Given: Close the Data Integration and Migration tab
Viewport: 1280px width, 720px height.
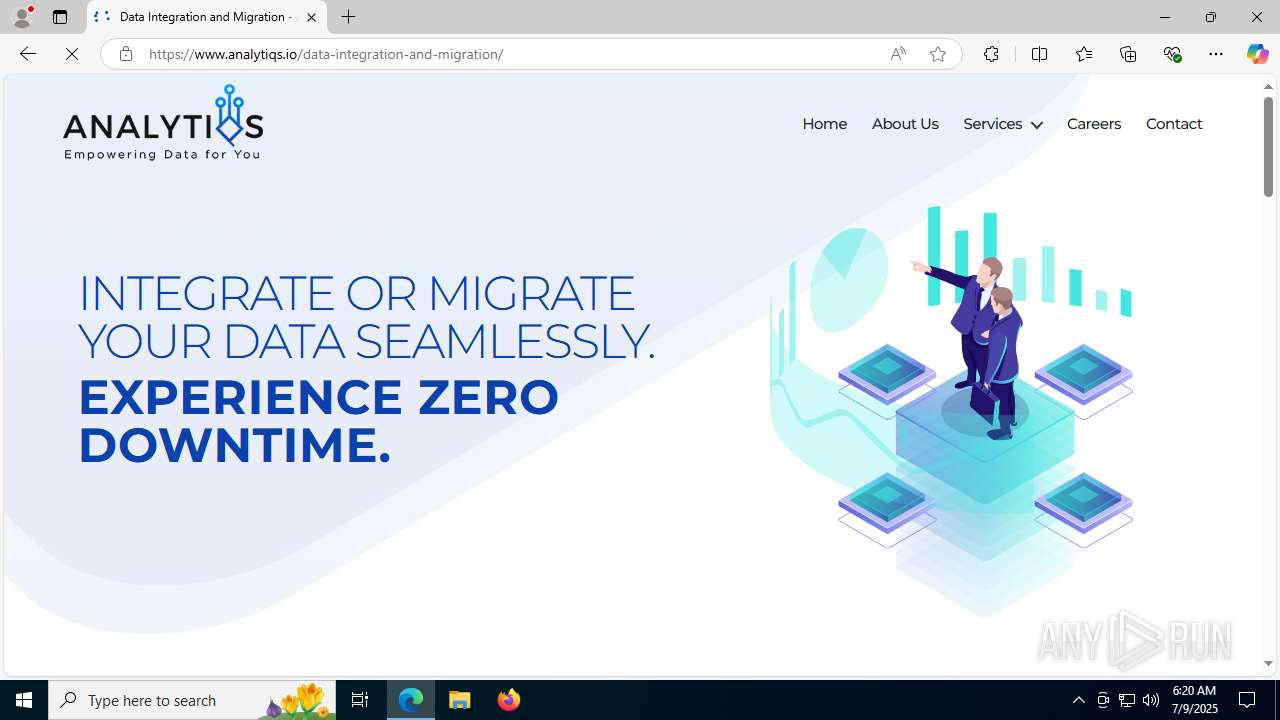Looking at the screenshot, I should pos(311,17).
